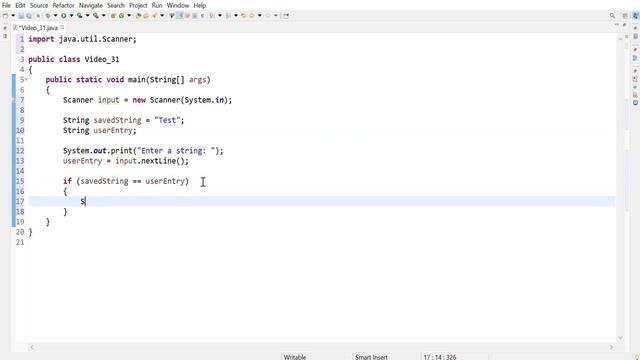Image resolution: width=640 pixels, height=360 pixels.
Task: Click the New Java Package icon
Action: (x=113, y=16)
